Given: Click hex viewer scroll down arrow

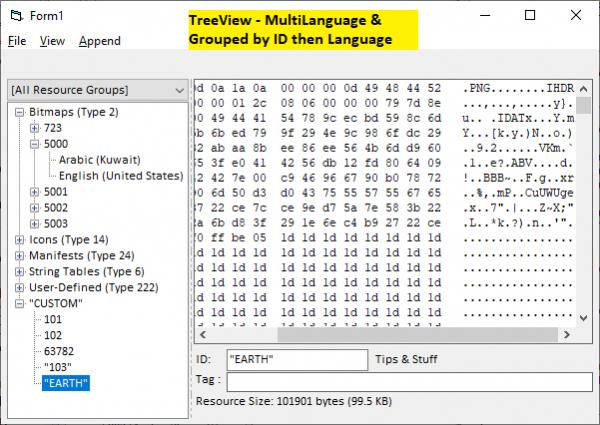Looking at the screenshot, I should point(584,318).
